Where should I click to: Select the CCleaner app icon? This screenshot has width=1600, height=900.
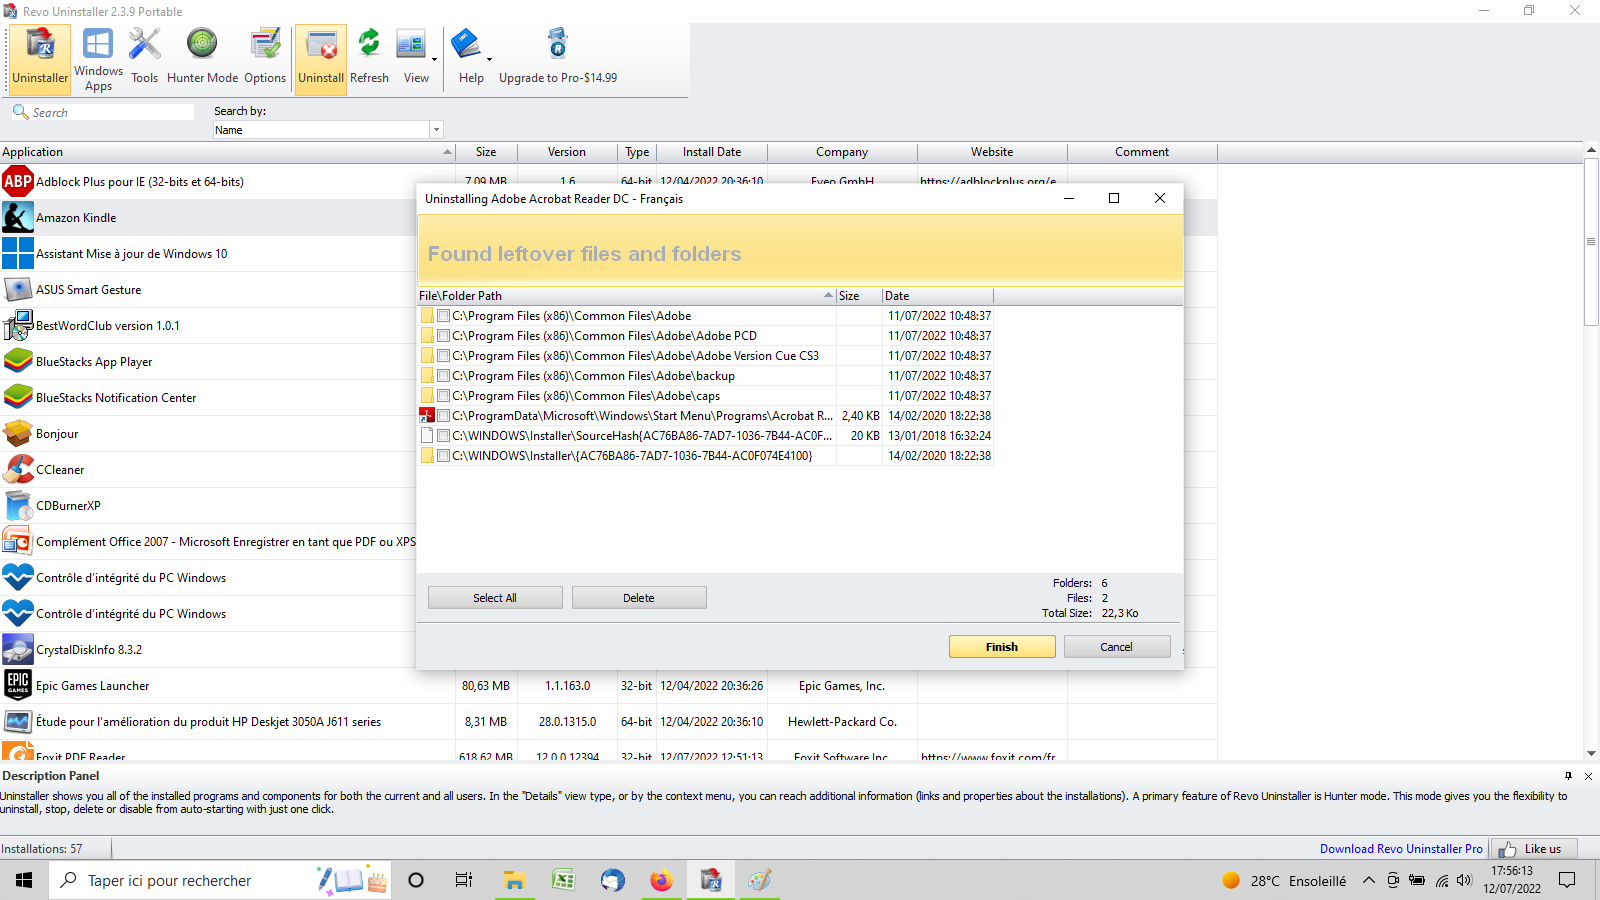[x=18, y=470]
